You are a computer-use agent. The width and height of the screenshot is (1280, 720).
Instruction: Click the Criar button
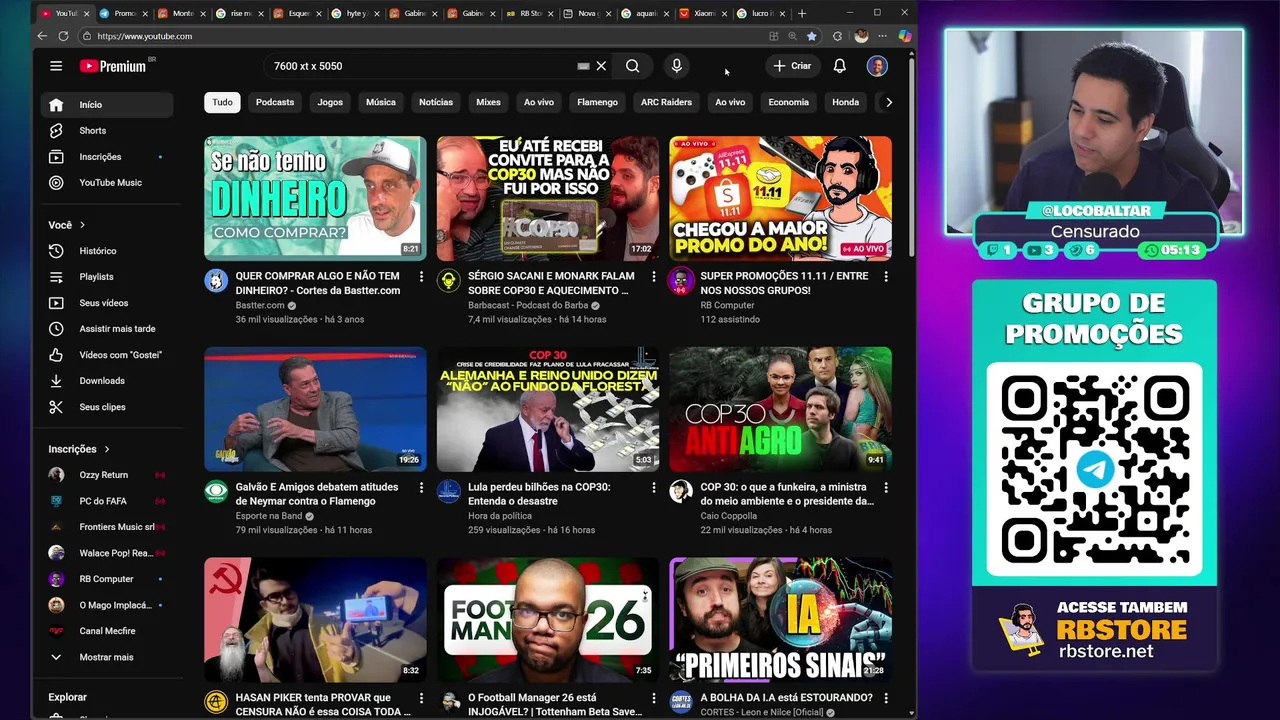[x=792, y=66]
